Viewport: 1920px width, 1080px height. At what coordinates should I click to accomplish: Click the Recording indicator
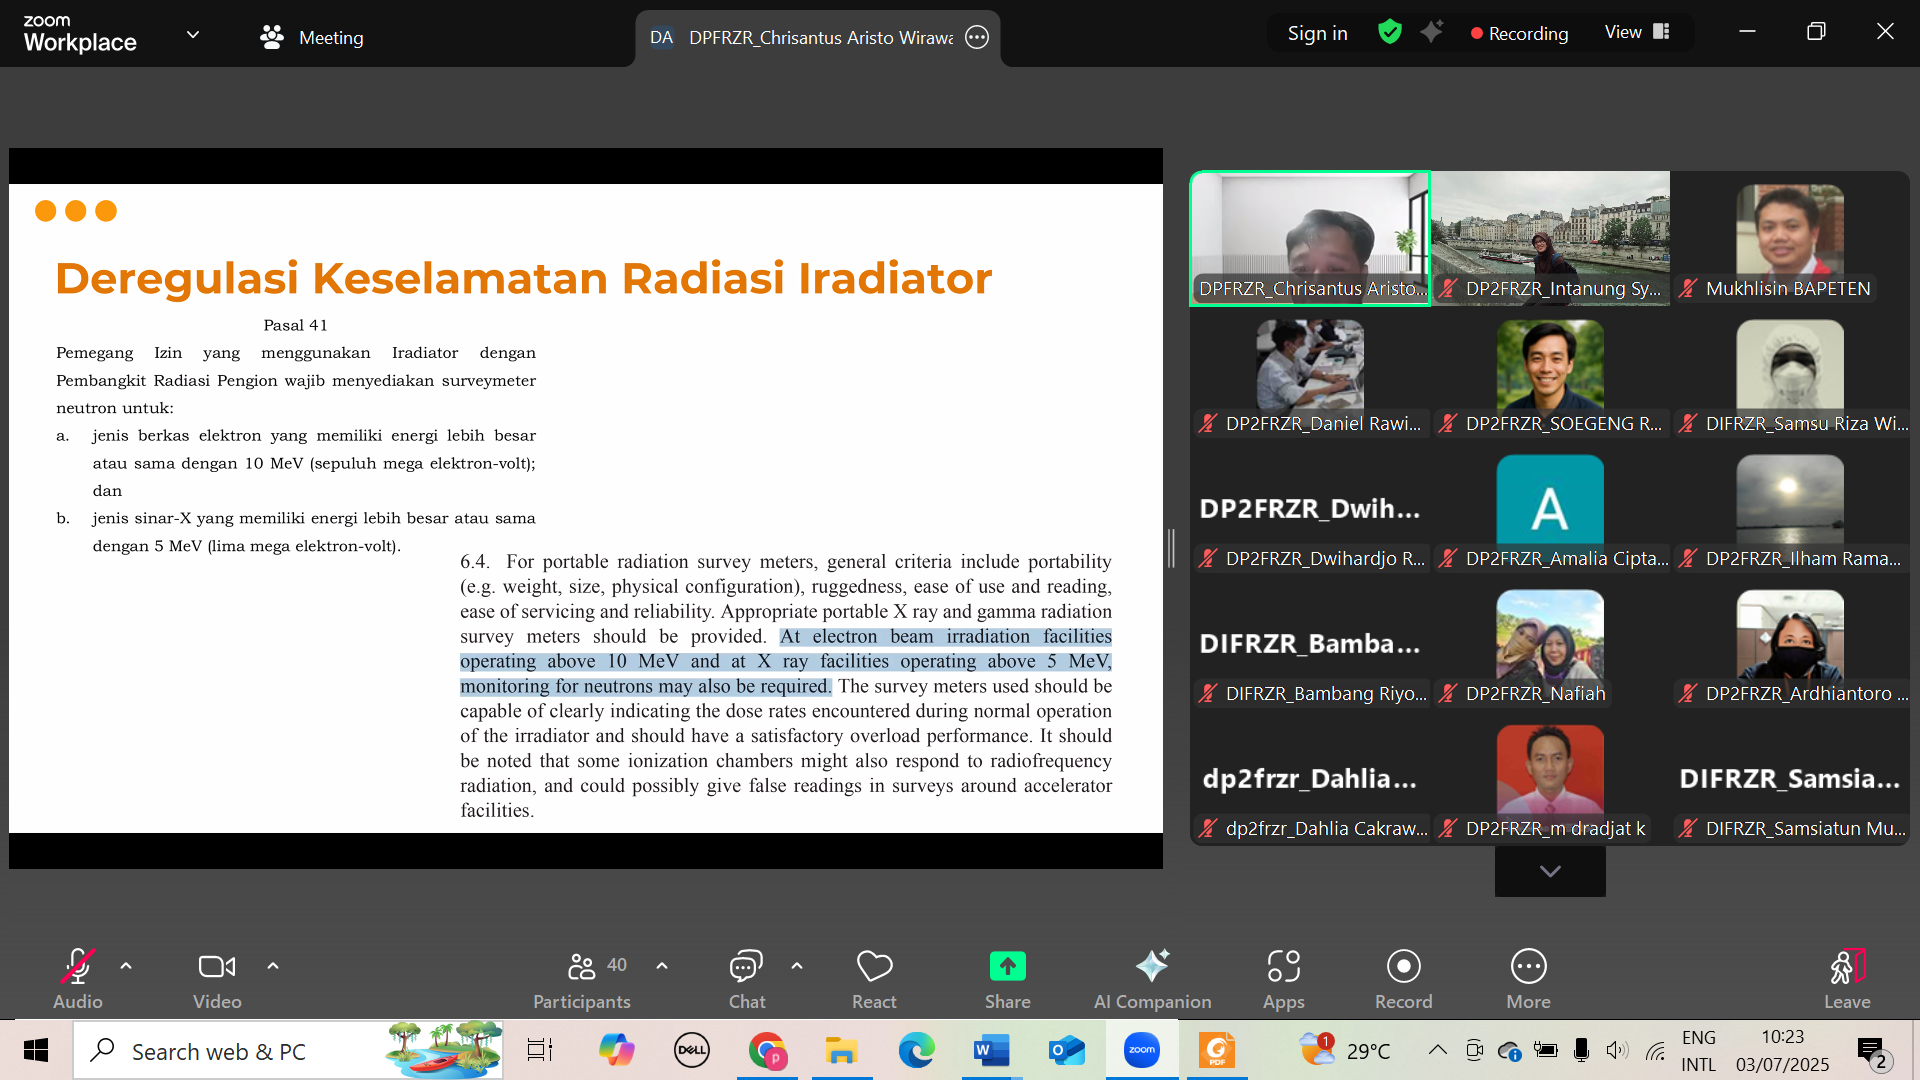point(1519,33)
